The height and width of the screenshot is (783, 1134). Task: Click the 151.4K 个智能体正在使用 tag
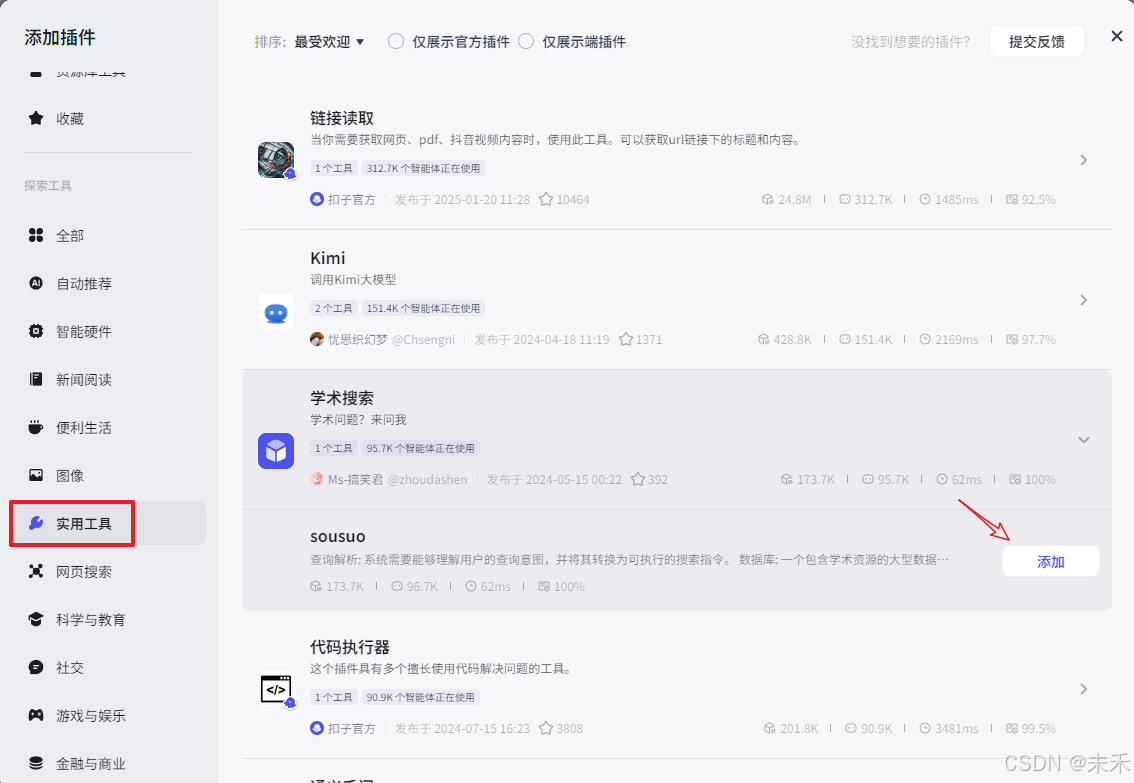tap(423, 309)
